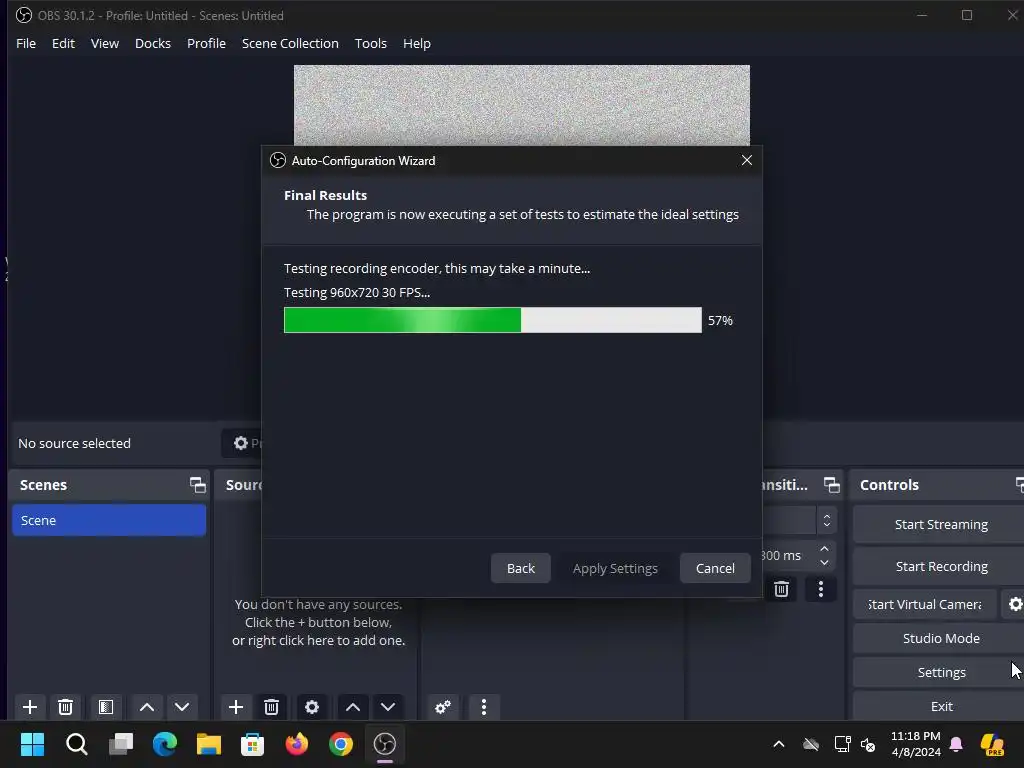Image resolution: width=1024 pixels, height=768 pixels.
Task: Add a new source with plus icon
Action: [236, 707]
